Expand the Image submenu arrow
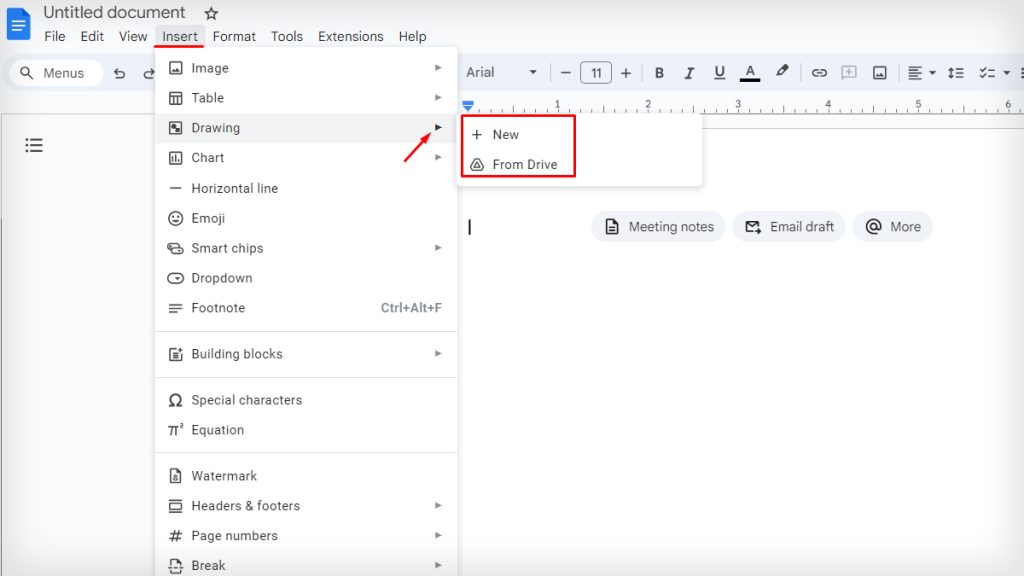This screenshot has height=576, width=1024. click(x=438, y=68)
